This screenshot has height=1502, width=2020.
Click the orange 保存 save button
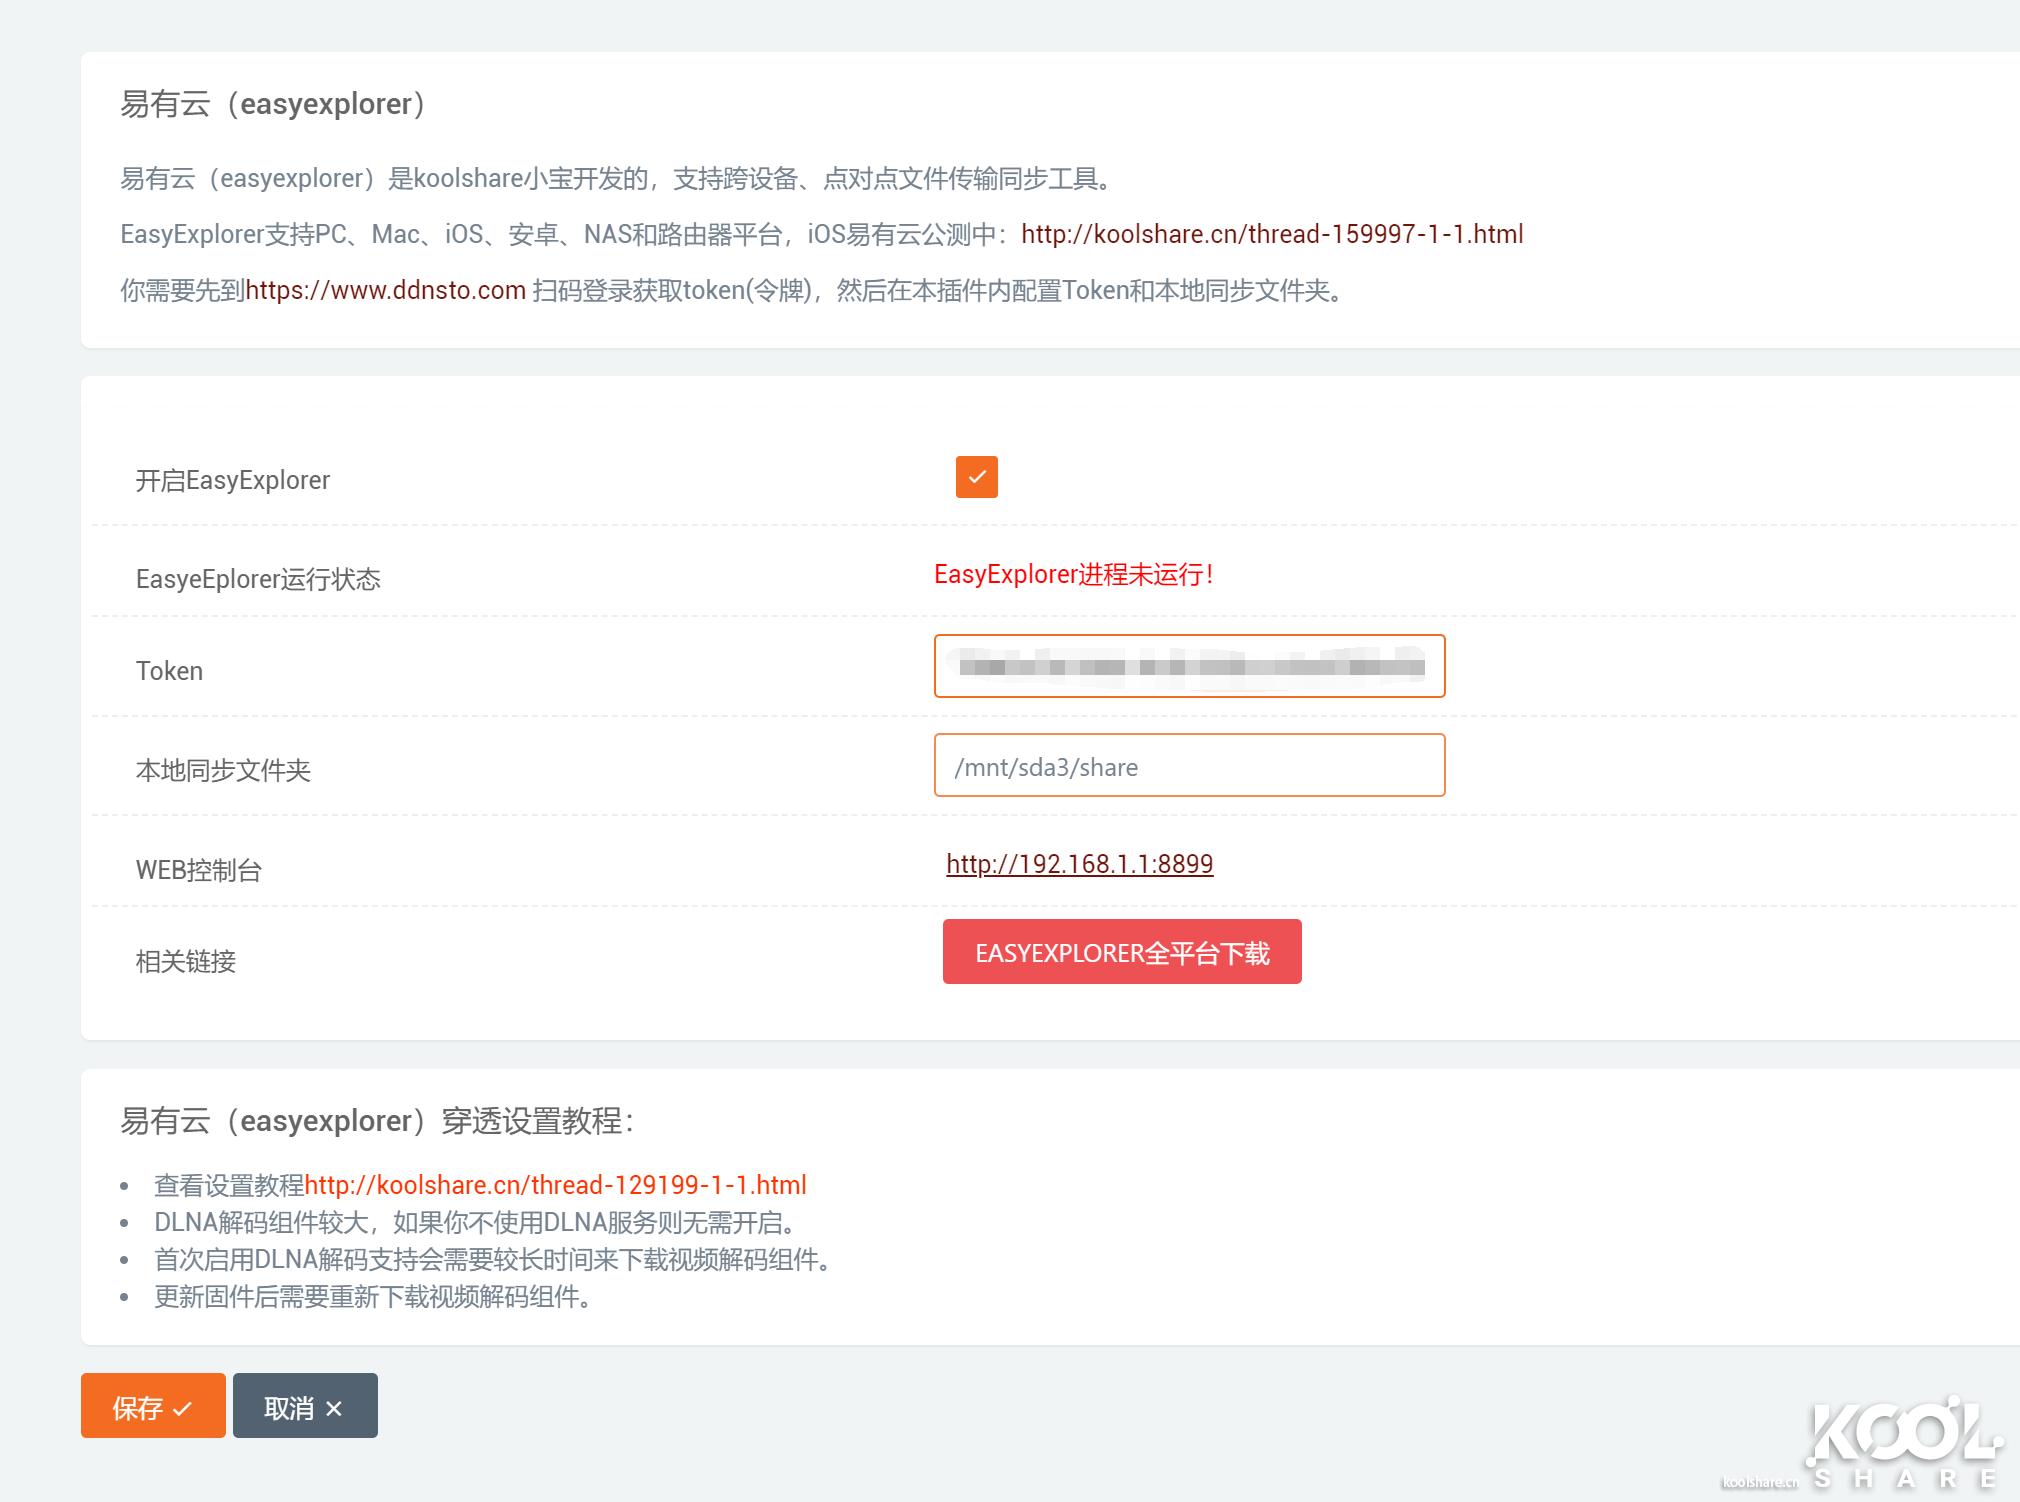pos(153,1406)
